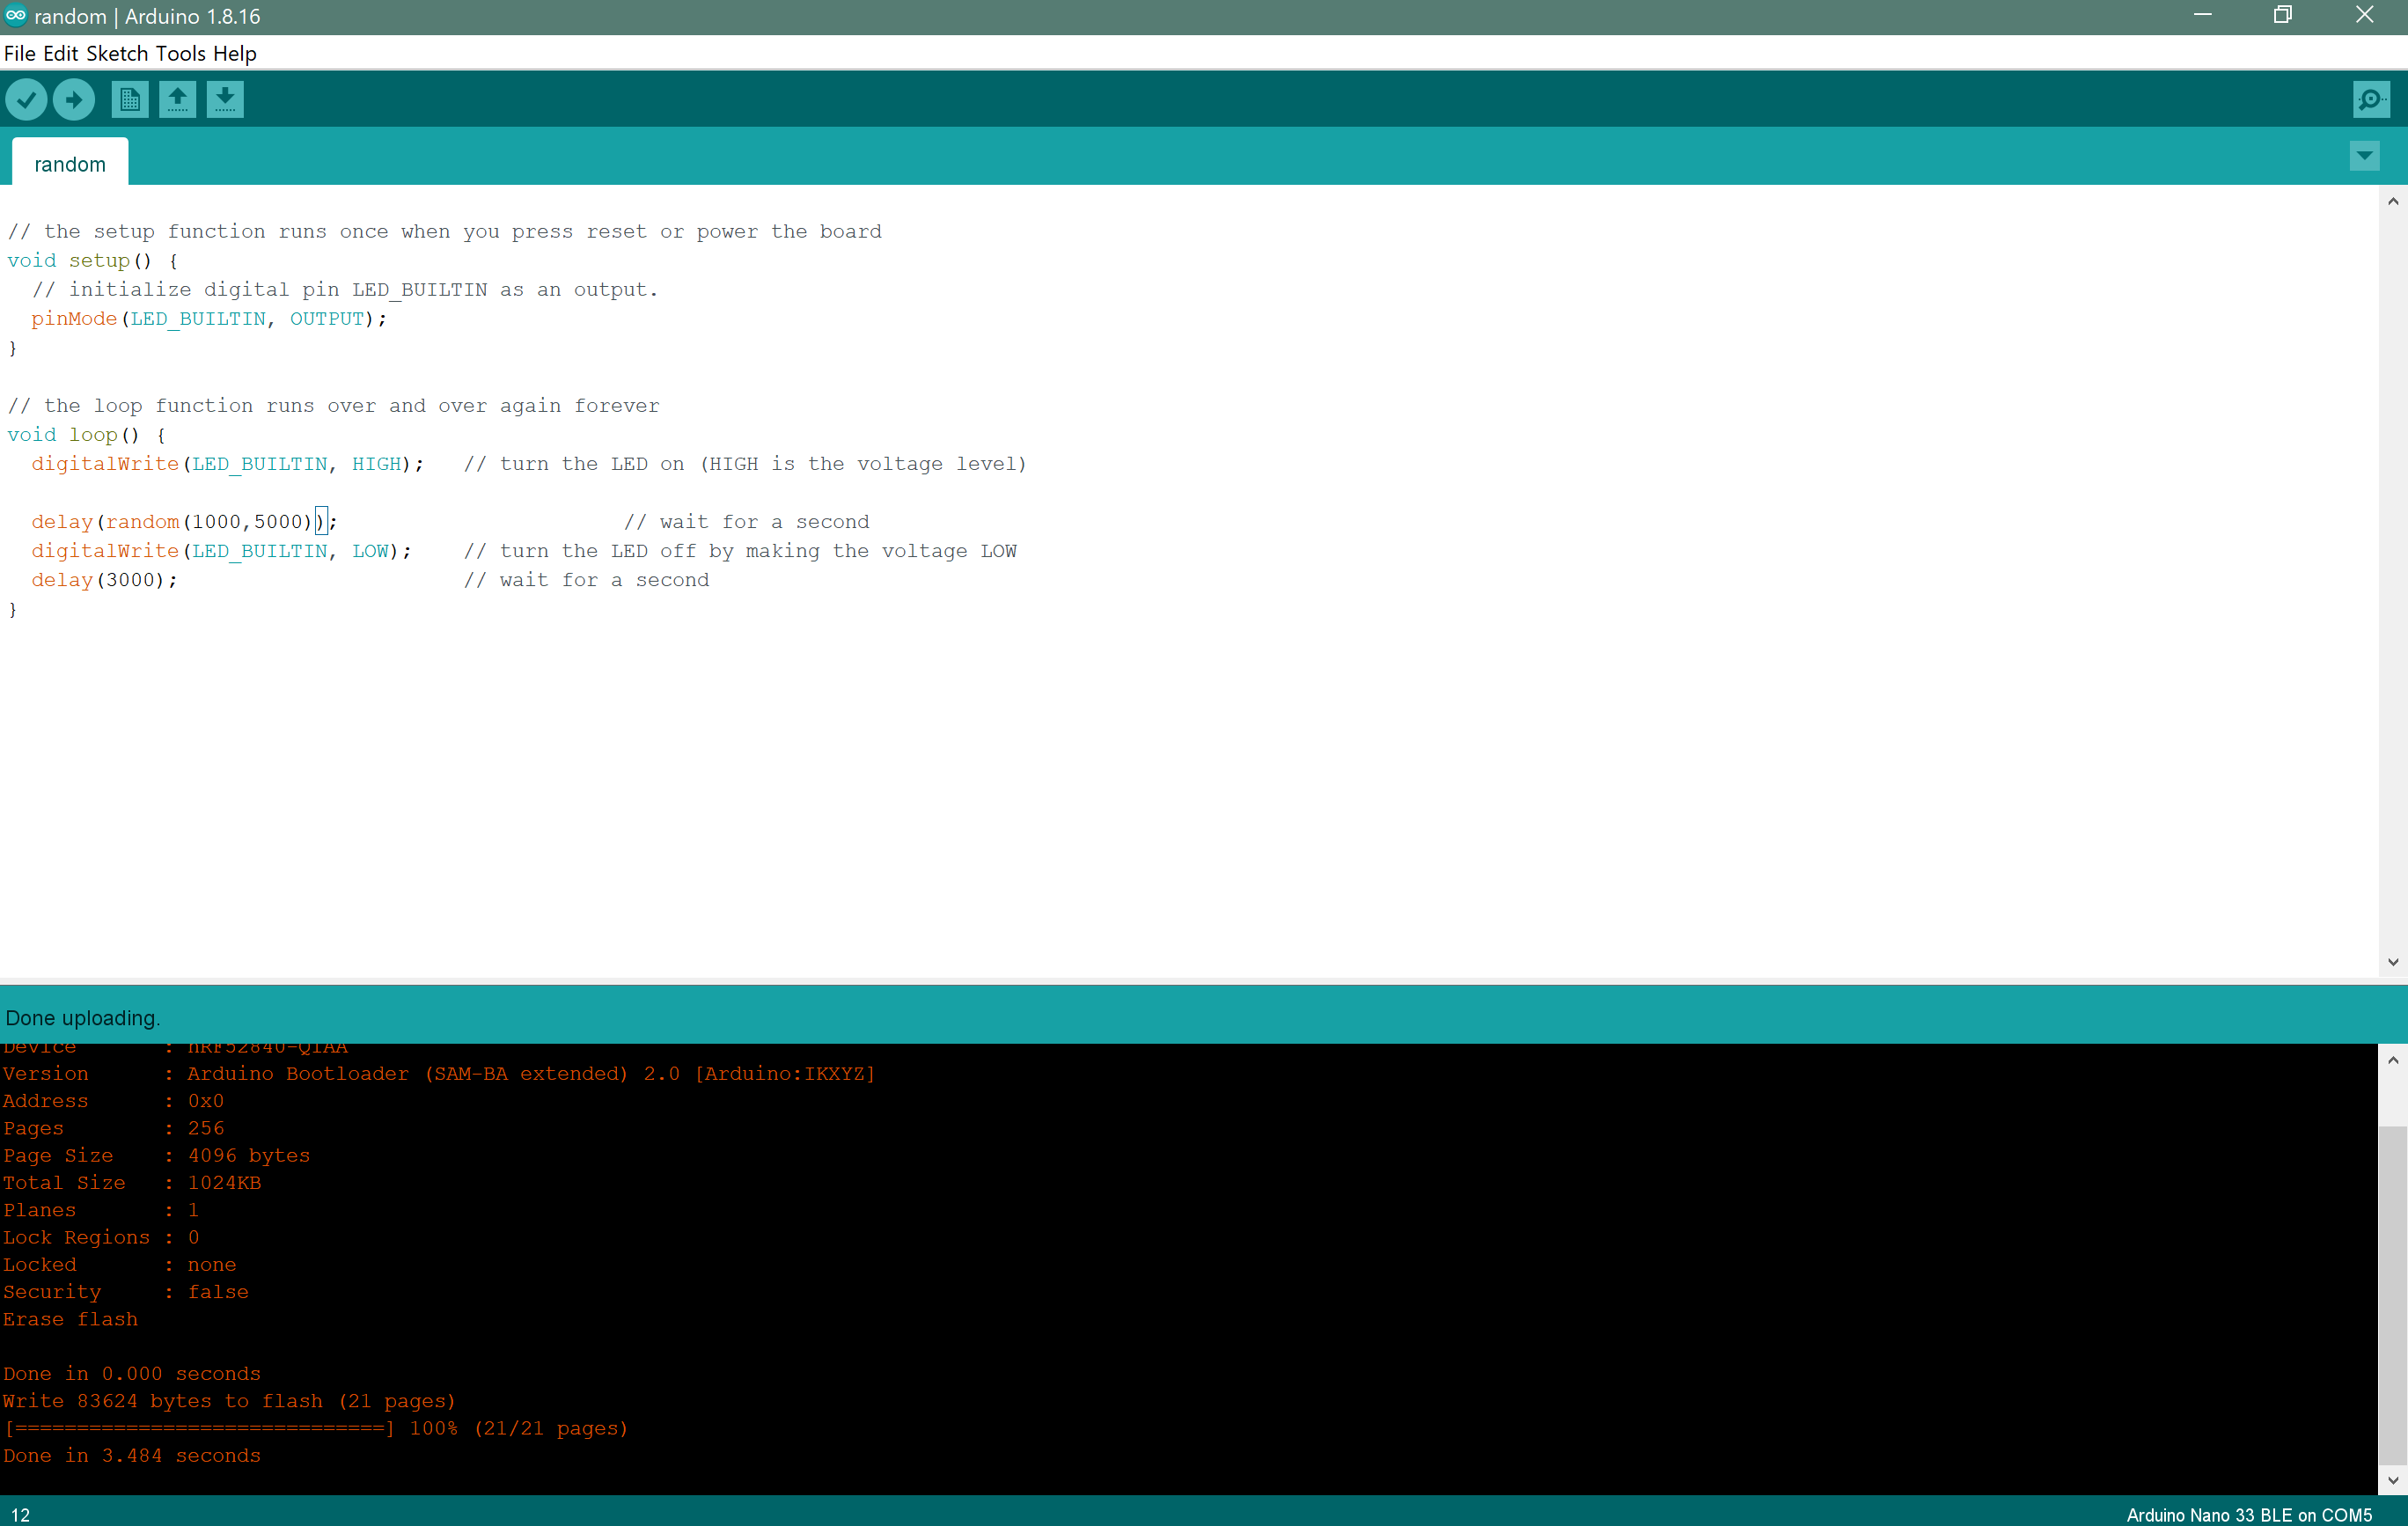Click comment 'initialize digital pin LED_BUILTIN'
Screen dimensions: 2408x1526
click(x=345, y=290)
